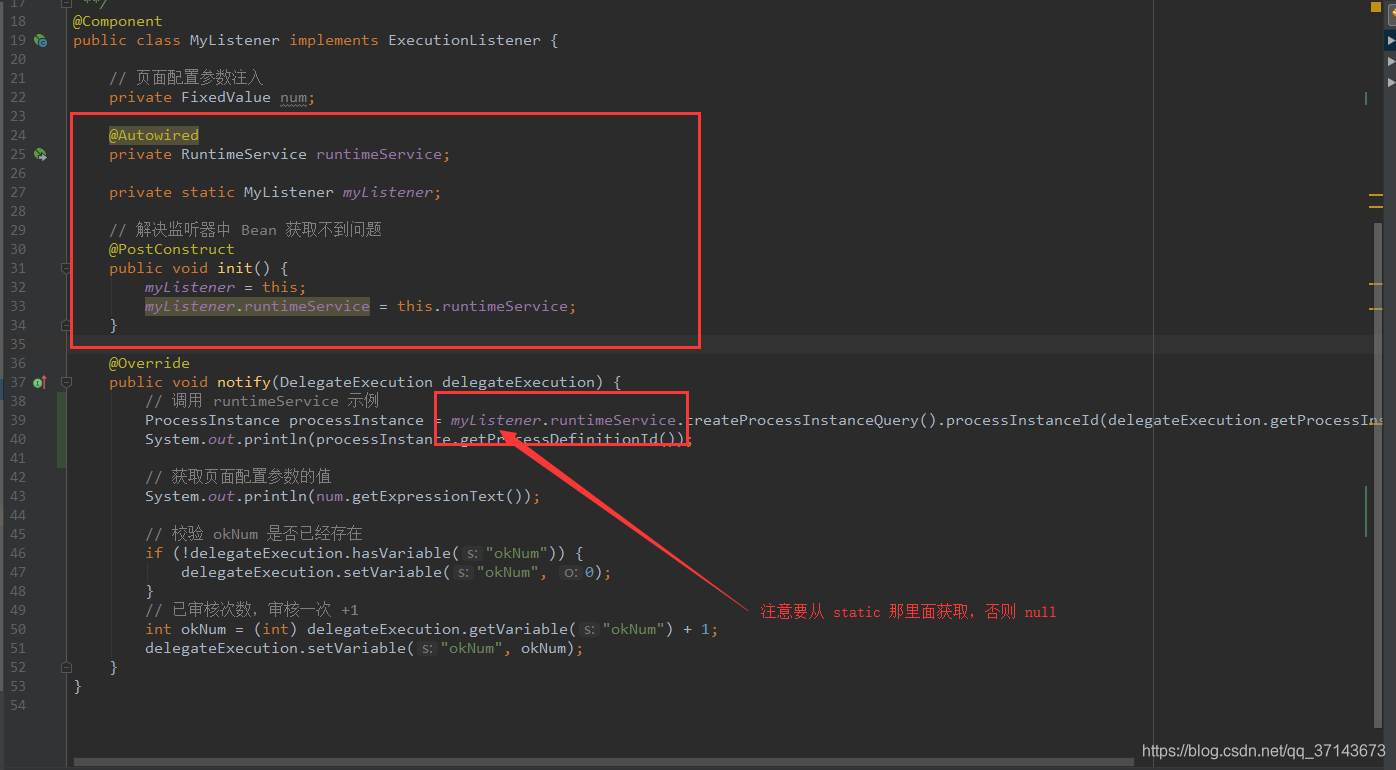Click the yellow inspection status square at top right
Image resolution: width=1396 pixels, height=770 pixels.
tap(1375, 6)
